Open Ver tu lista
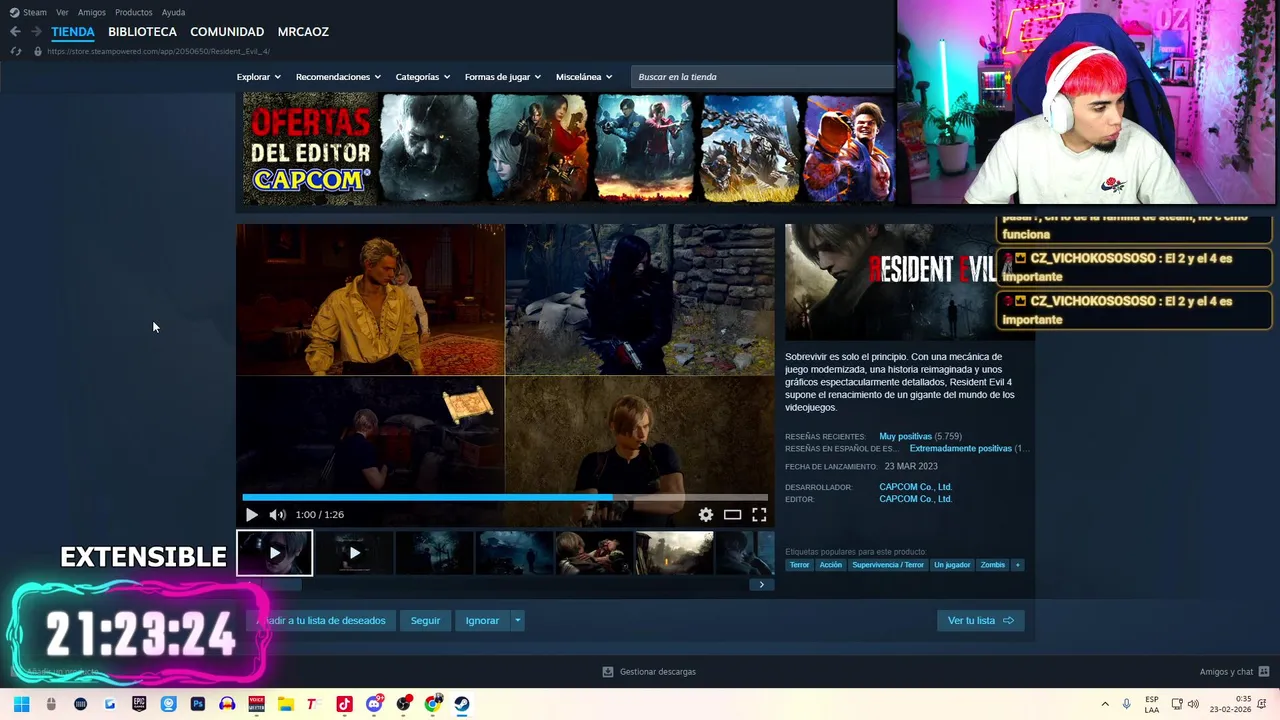The width and height of the screenshot is (1280, 720). coord(980,621)
